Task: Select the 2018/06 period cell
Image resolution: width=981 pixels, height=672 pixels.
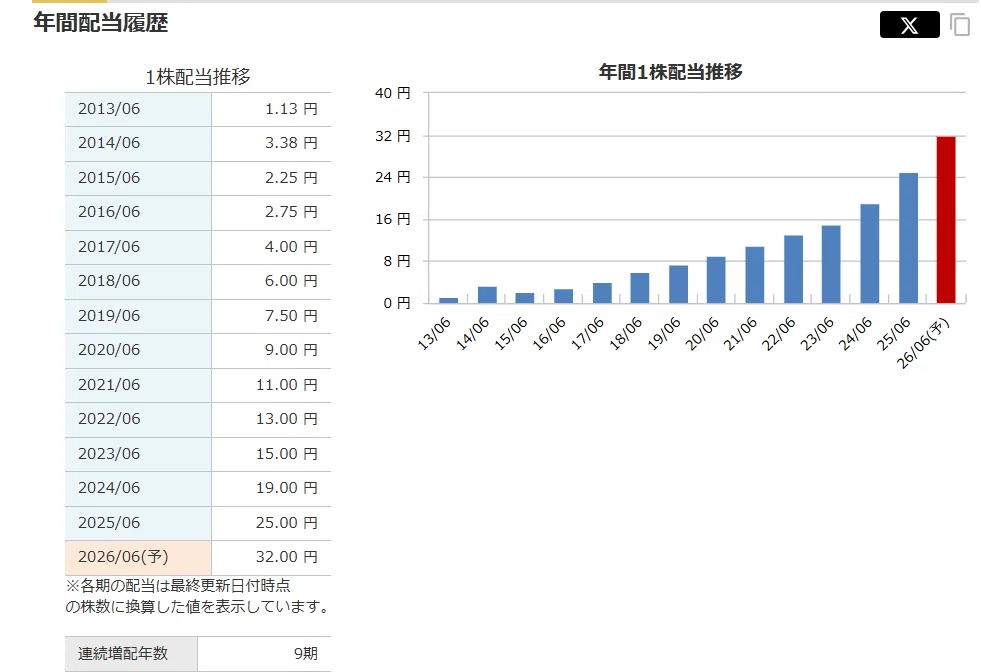Action: coord(138,282)
